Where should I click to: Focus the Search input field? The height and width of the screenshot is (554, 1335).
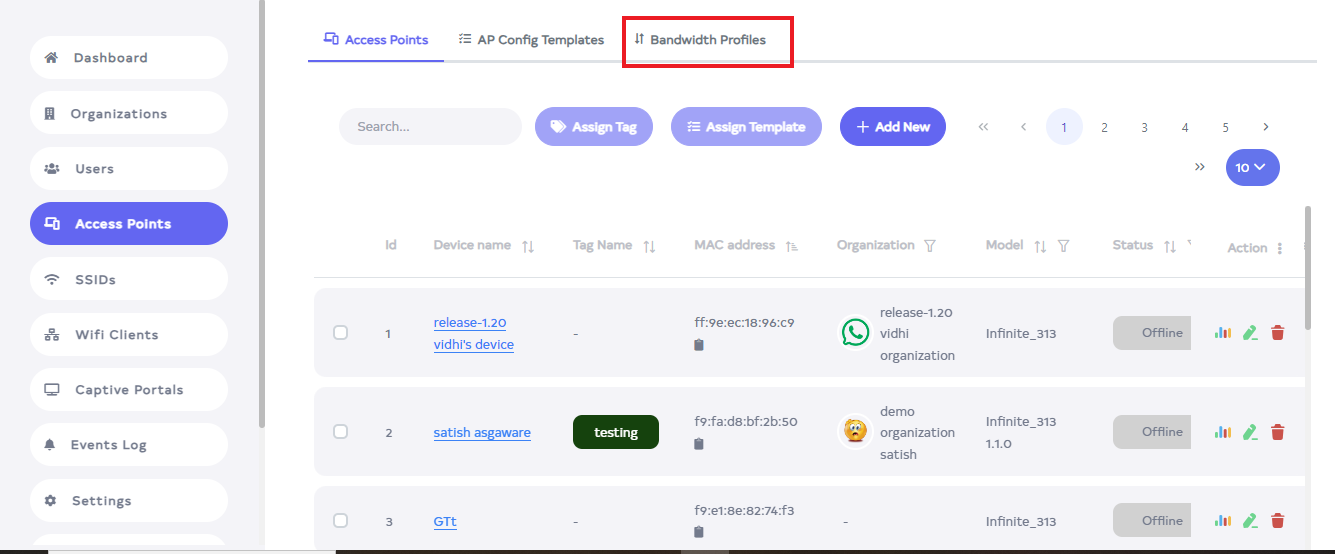coord(430,127)
